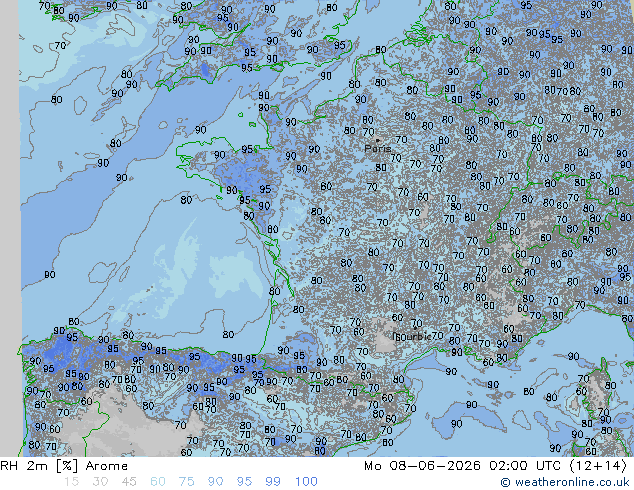634x490 pixels.
Task: Click the legend value 15
Action: pos(71,482)
